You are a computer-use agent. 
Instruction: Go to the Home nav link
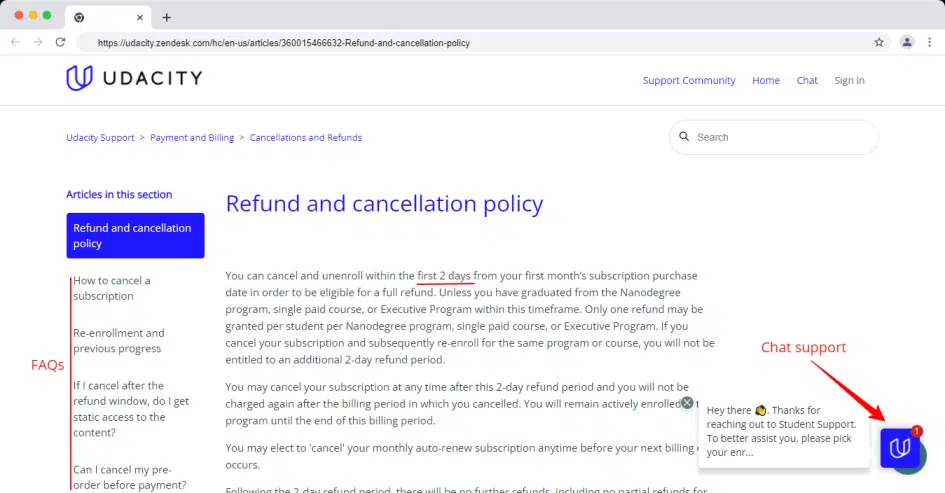pyautogui.click(x=766, y=80)
